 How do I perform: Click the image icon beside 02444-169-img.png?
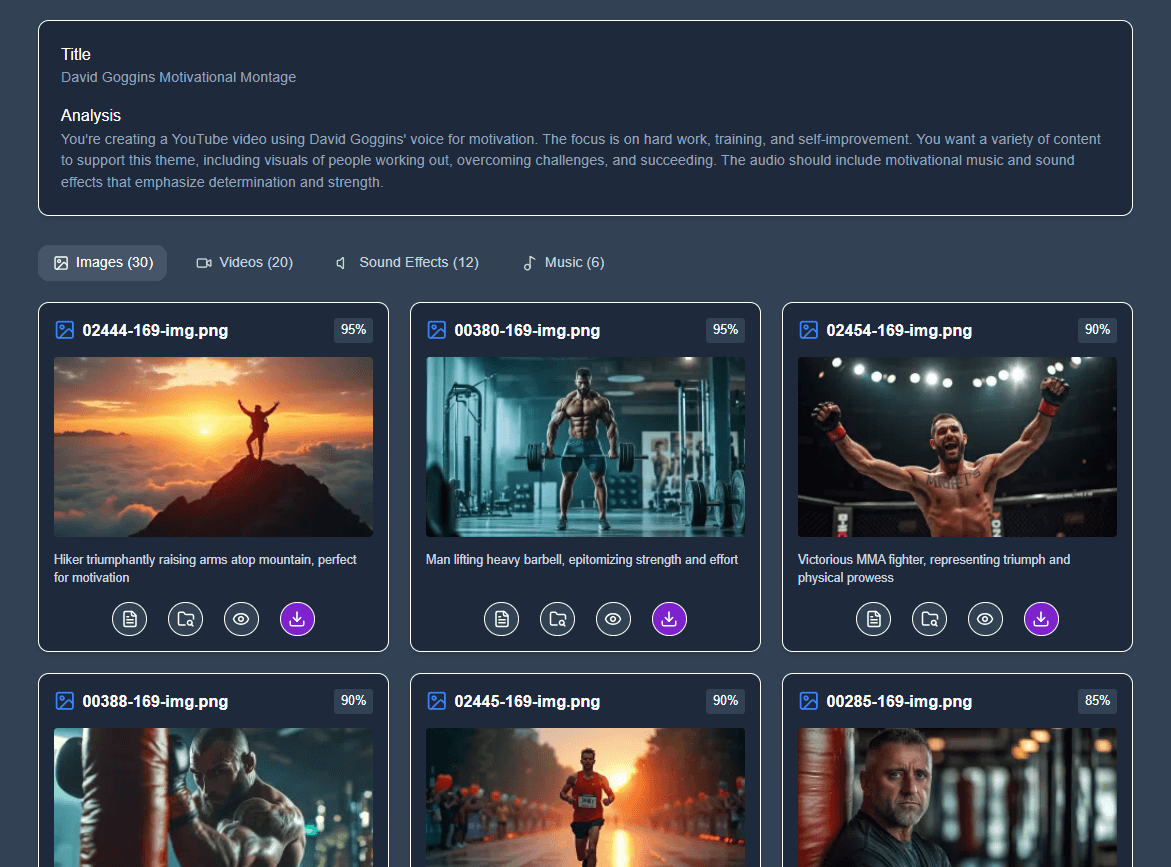(x=65, y=330)
